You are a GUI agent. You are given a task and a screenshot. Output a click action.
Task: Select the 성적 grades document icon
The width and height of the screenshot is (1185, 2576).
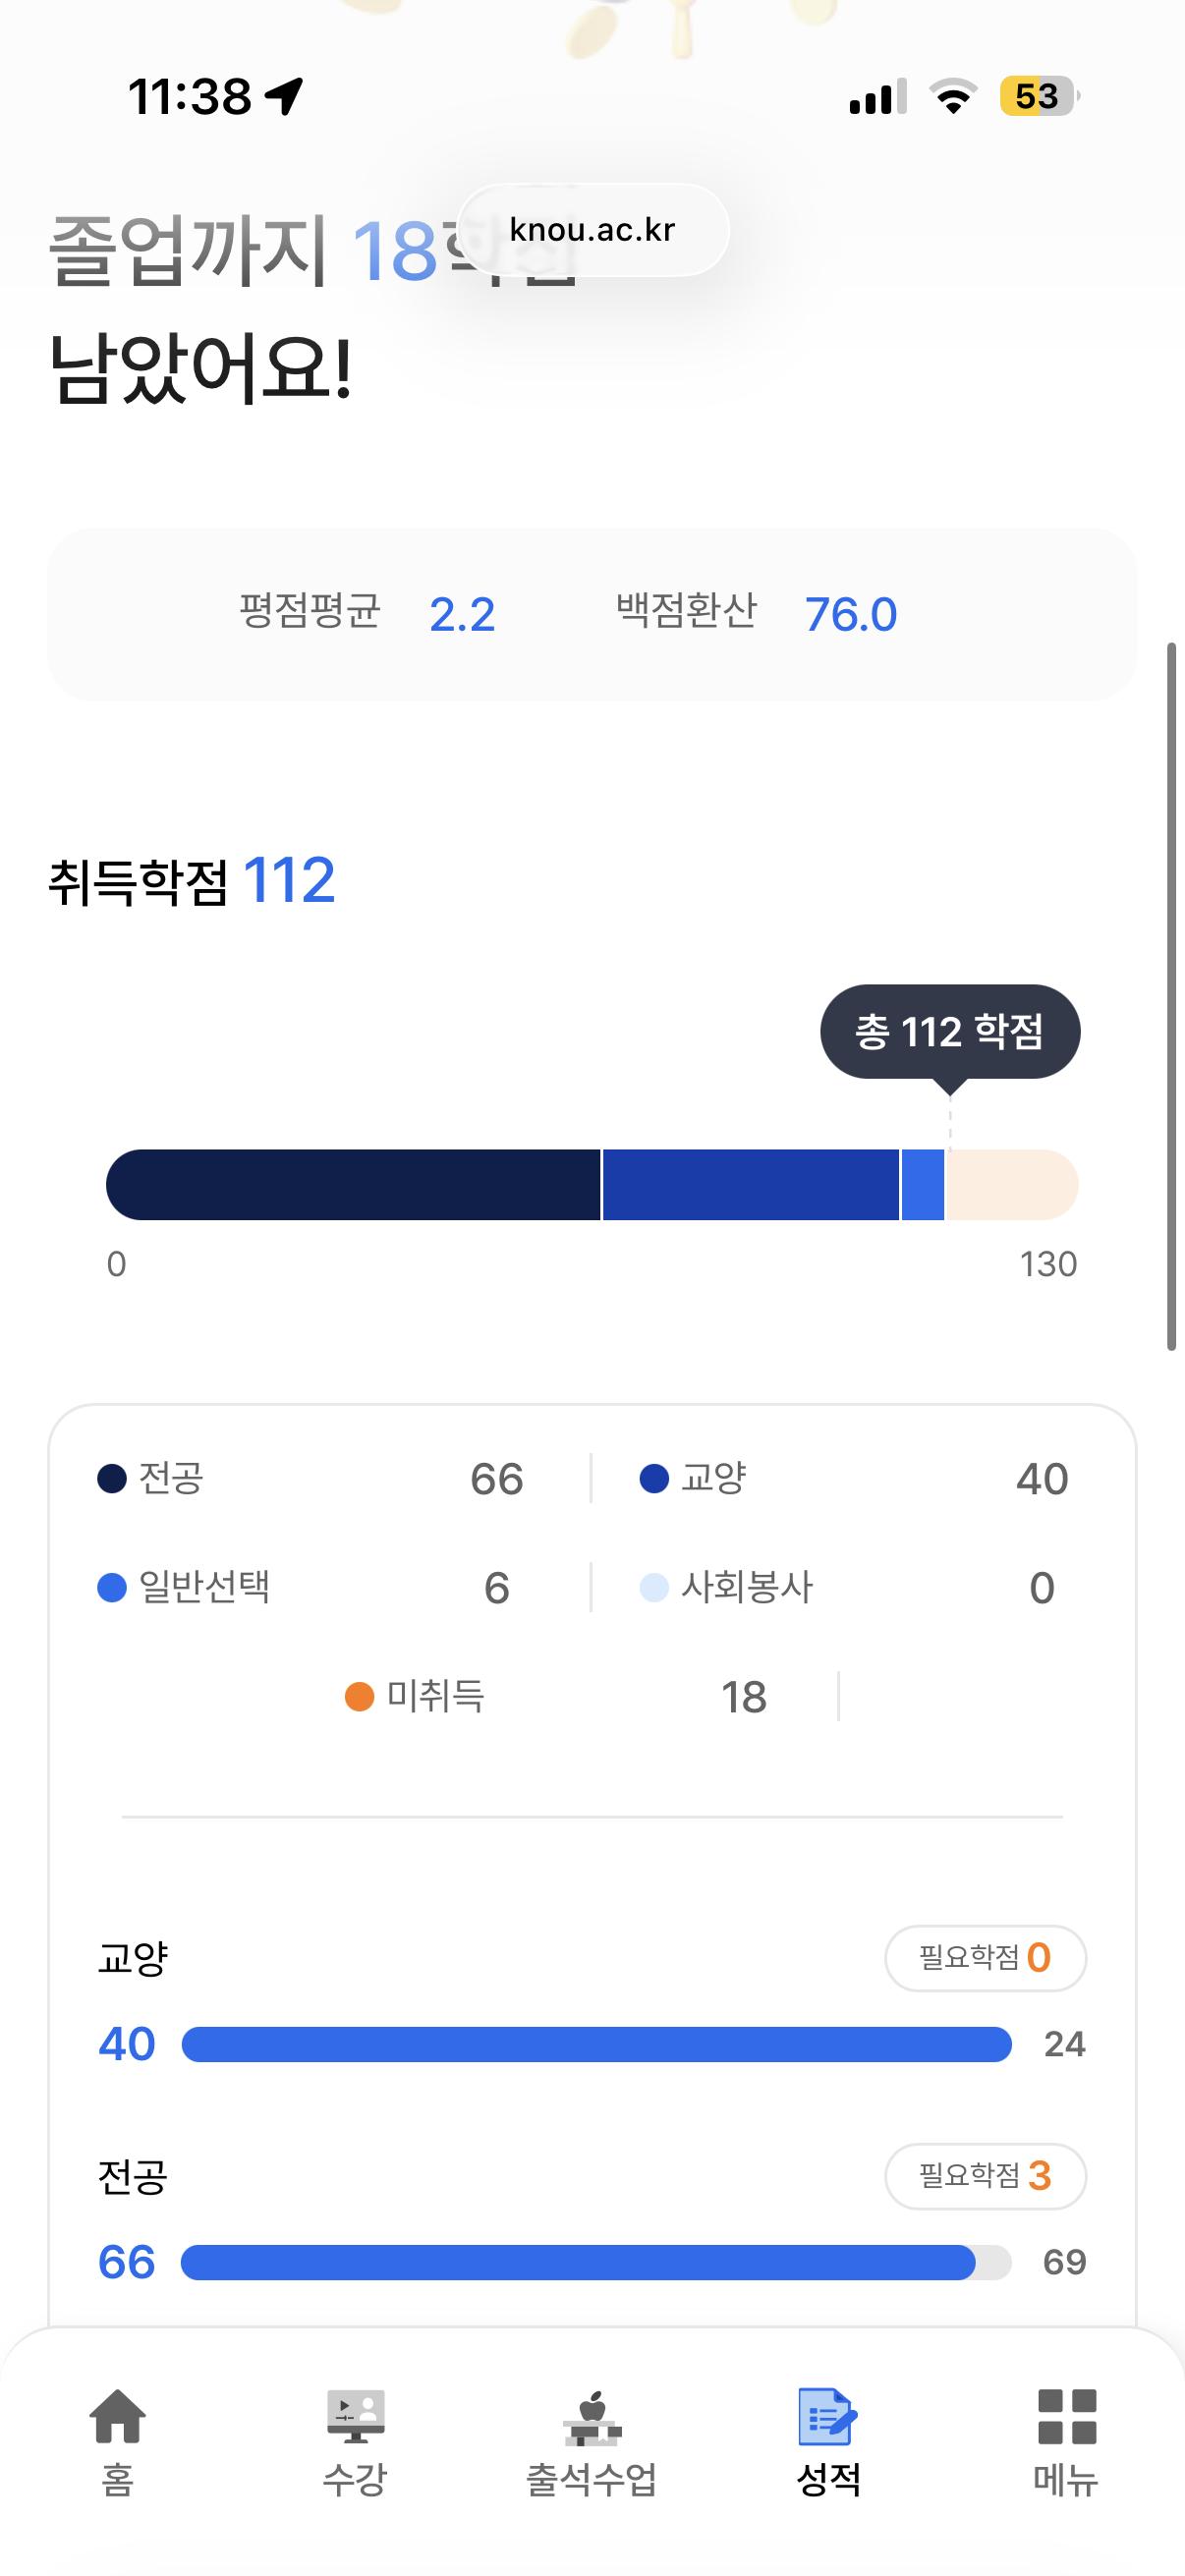[828, 2417]
